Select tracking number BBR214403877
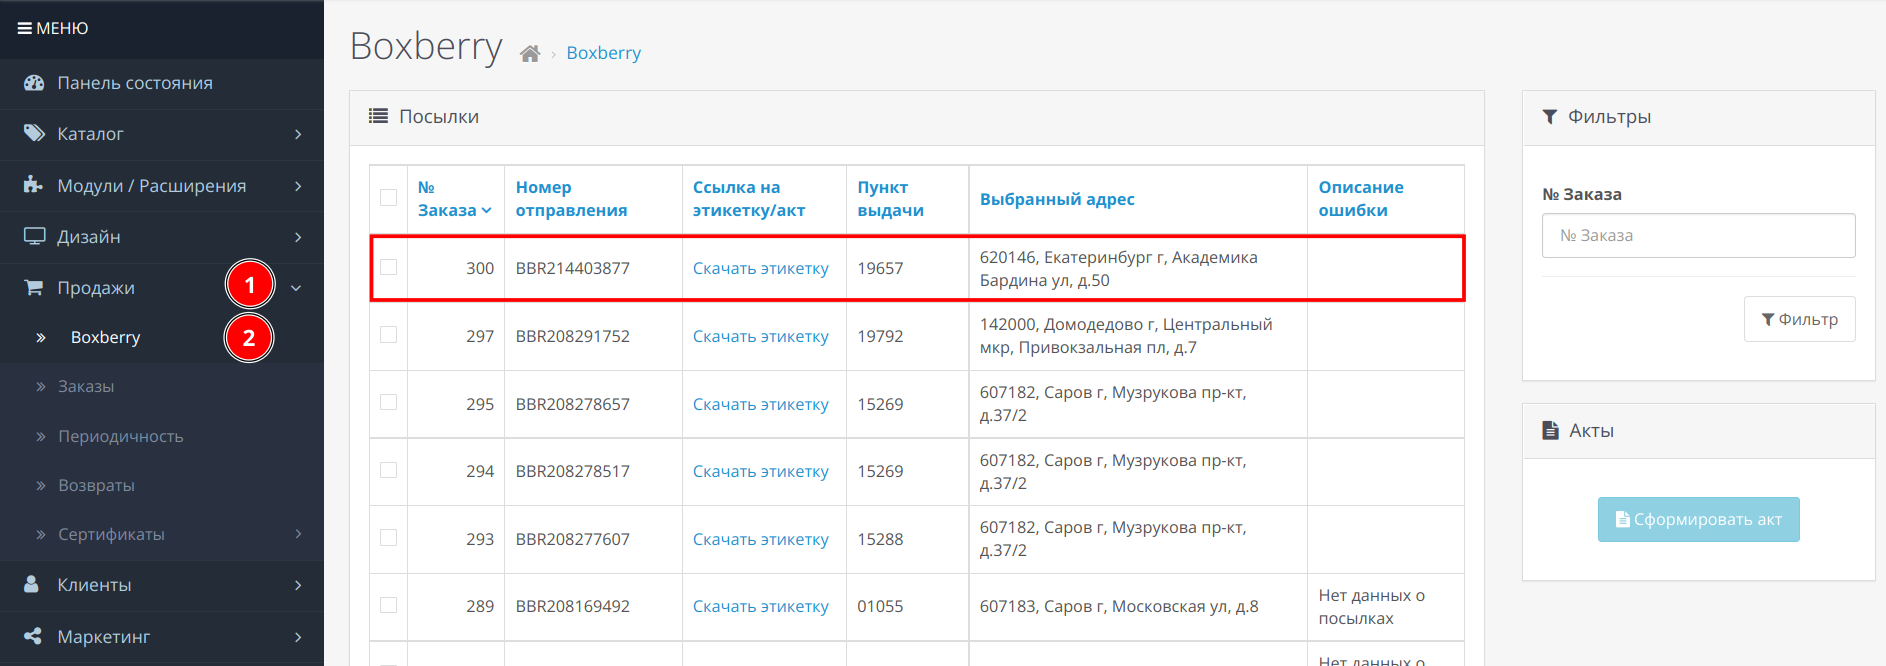This screenshot has width=1886, height=666. coord(573,268)
